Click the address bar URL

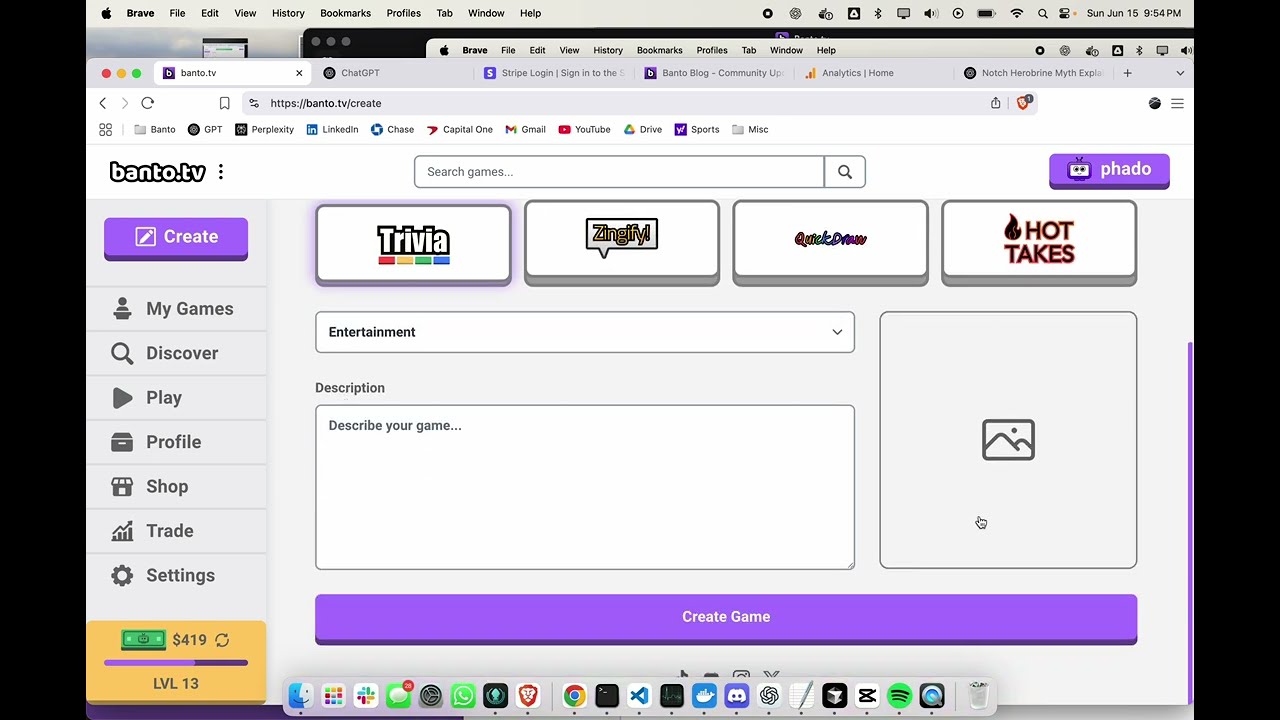click(x=326, y=103)
